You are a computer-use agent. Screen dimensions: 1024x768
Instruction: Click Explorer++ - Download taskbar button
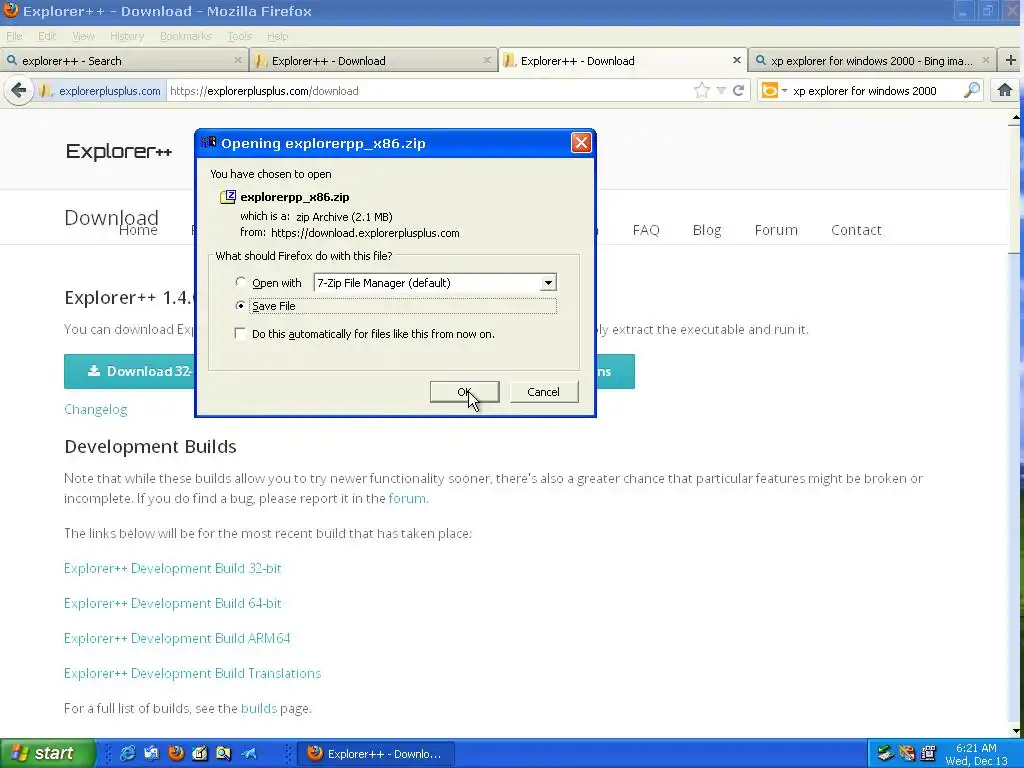(376, 754)
